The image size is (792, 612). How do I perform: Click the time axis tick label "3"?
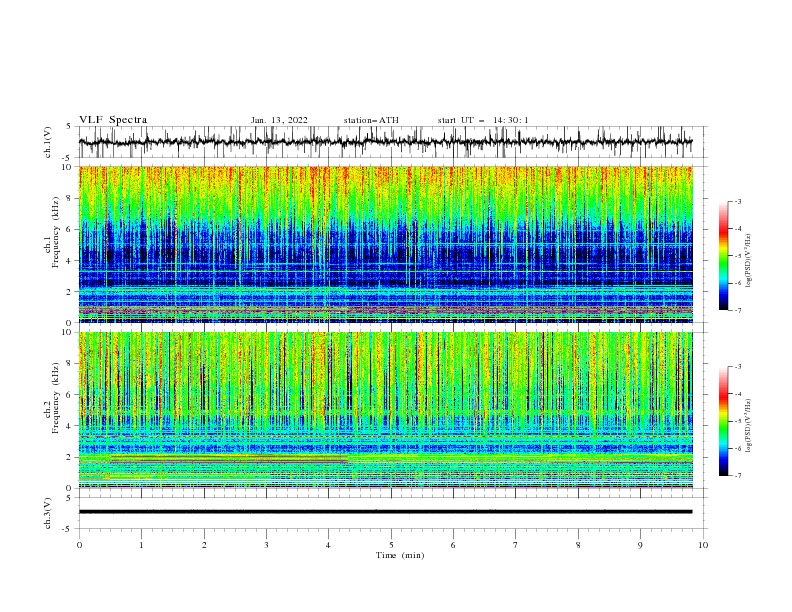tap(266, 545)
